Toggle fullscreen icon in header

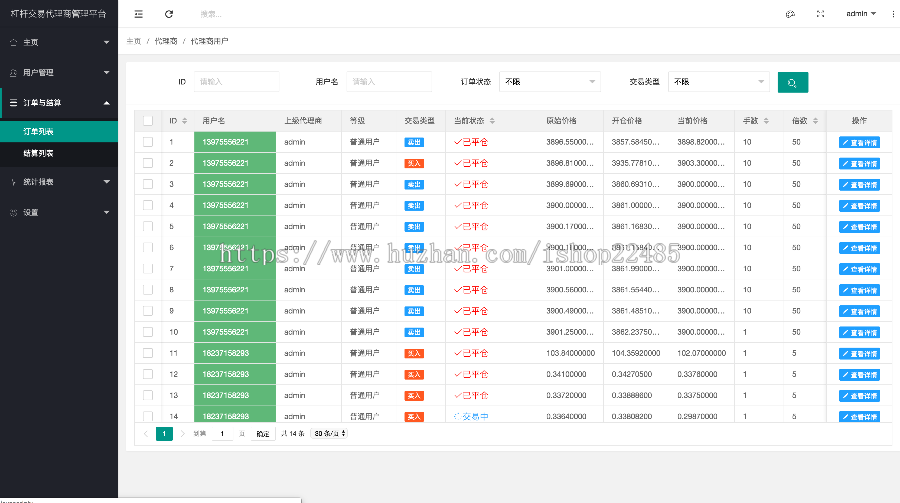pos(820,14)
